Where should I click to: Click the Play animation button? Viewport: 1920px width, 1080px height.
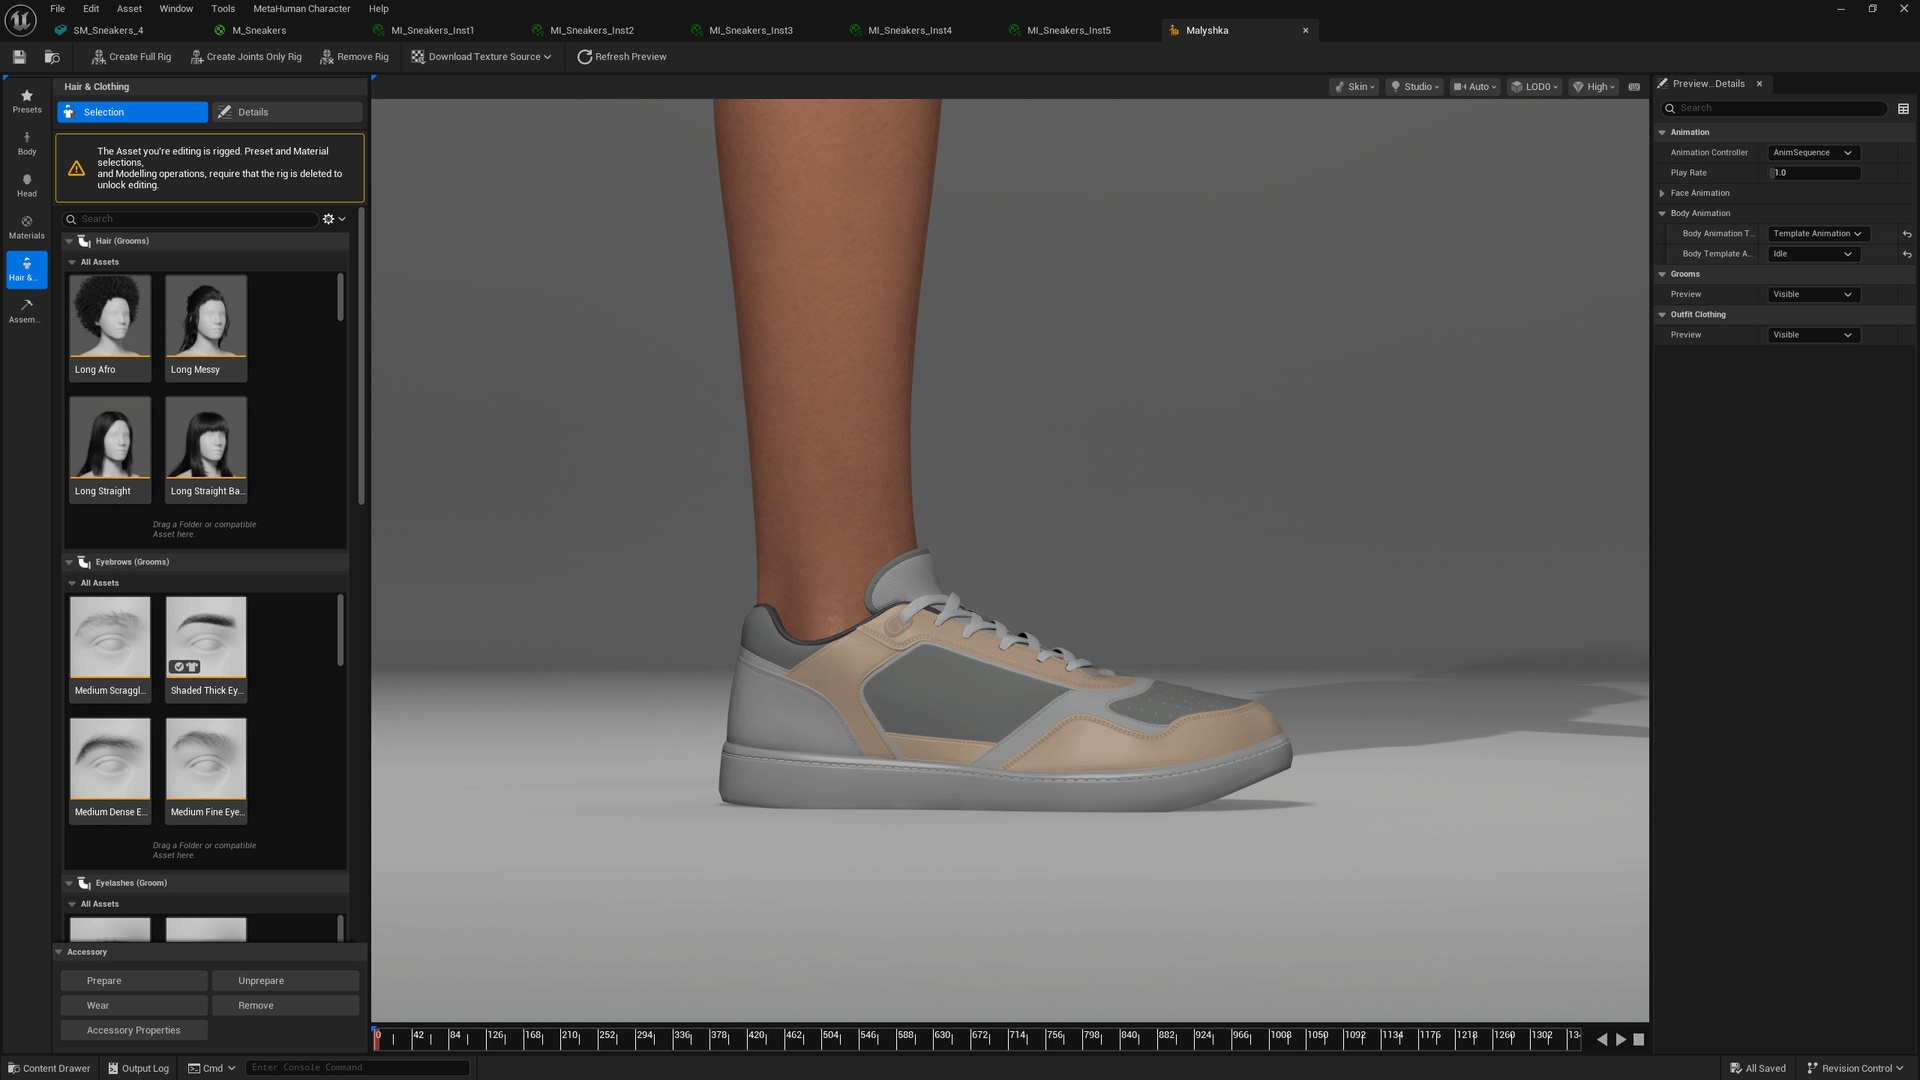coord(1621,1040)
